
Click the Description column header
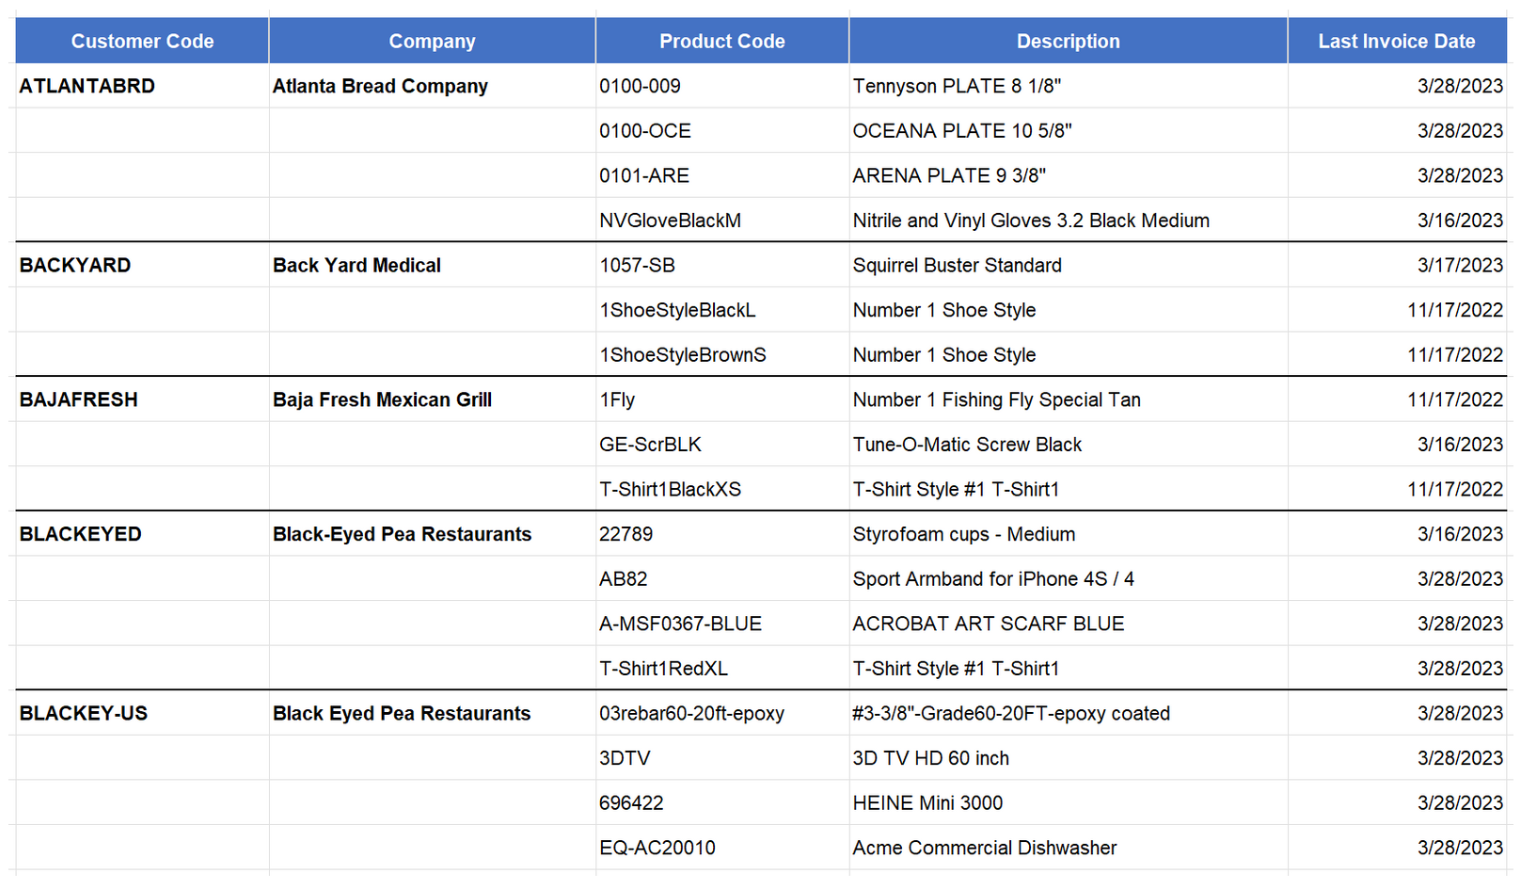coord(1067,41)
